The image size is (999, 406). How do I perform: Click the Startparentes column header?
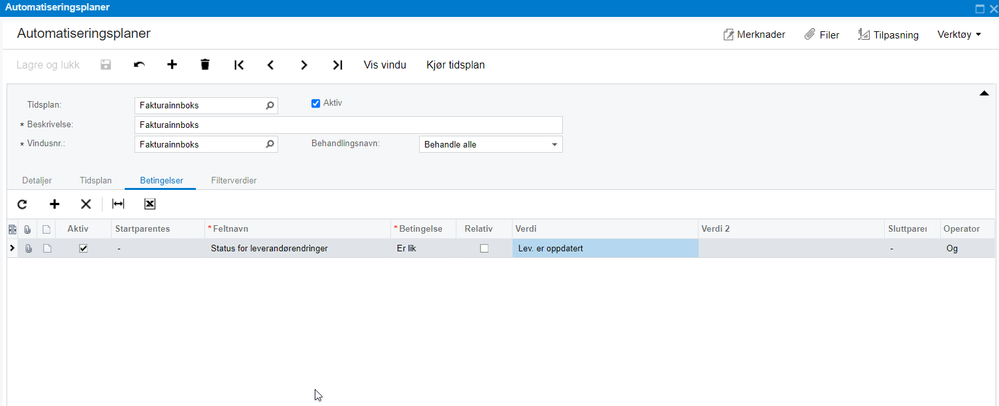[158, 229]
